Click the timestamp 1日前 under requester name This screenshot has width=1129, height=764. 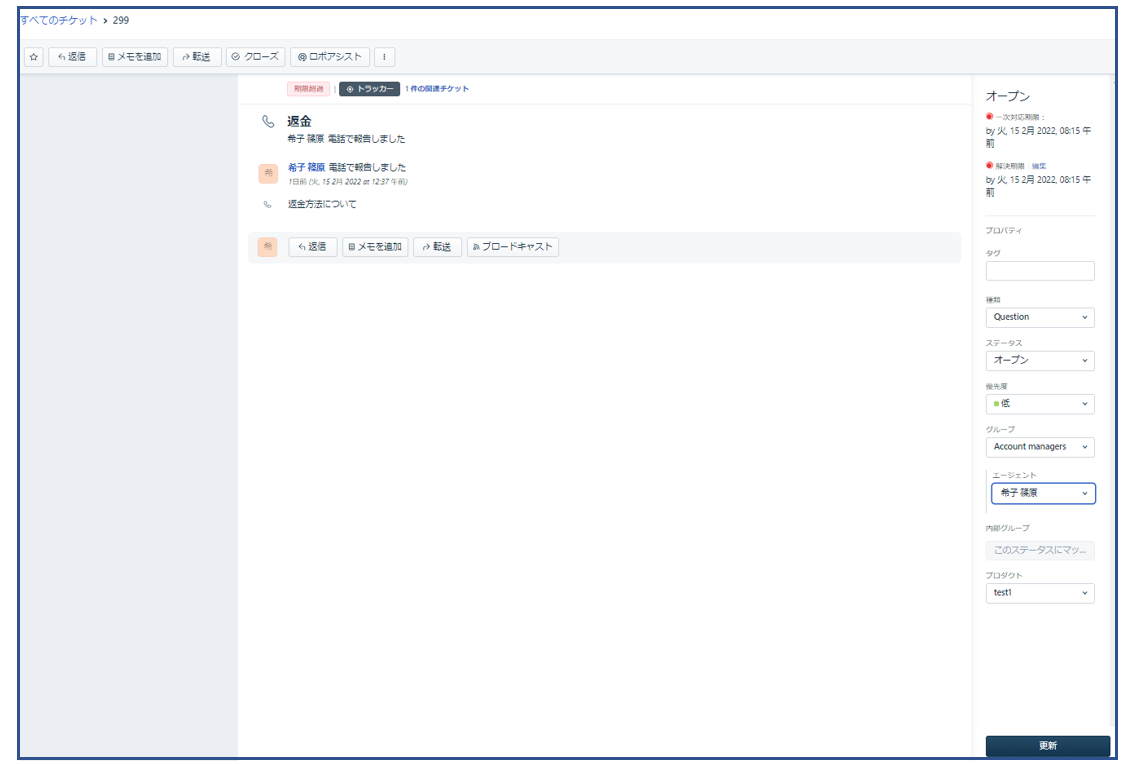pyautogui.click(x=348, y=182)
